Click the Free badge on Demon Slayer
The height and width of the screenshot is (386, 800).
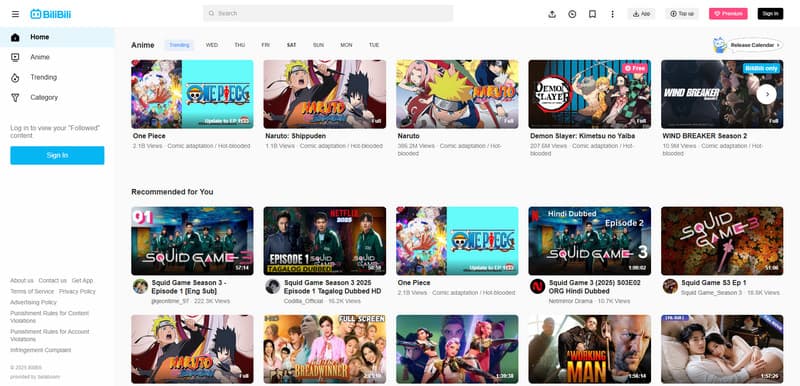coord(635,68)
